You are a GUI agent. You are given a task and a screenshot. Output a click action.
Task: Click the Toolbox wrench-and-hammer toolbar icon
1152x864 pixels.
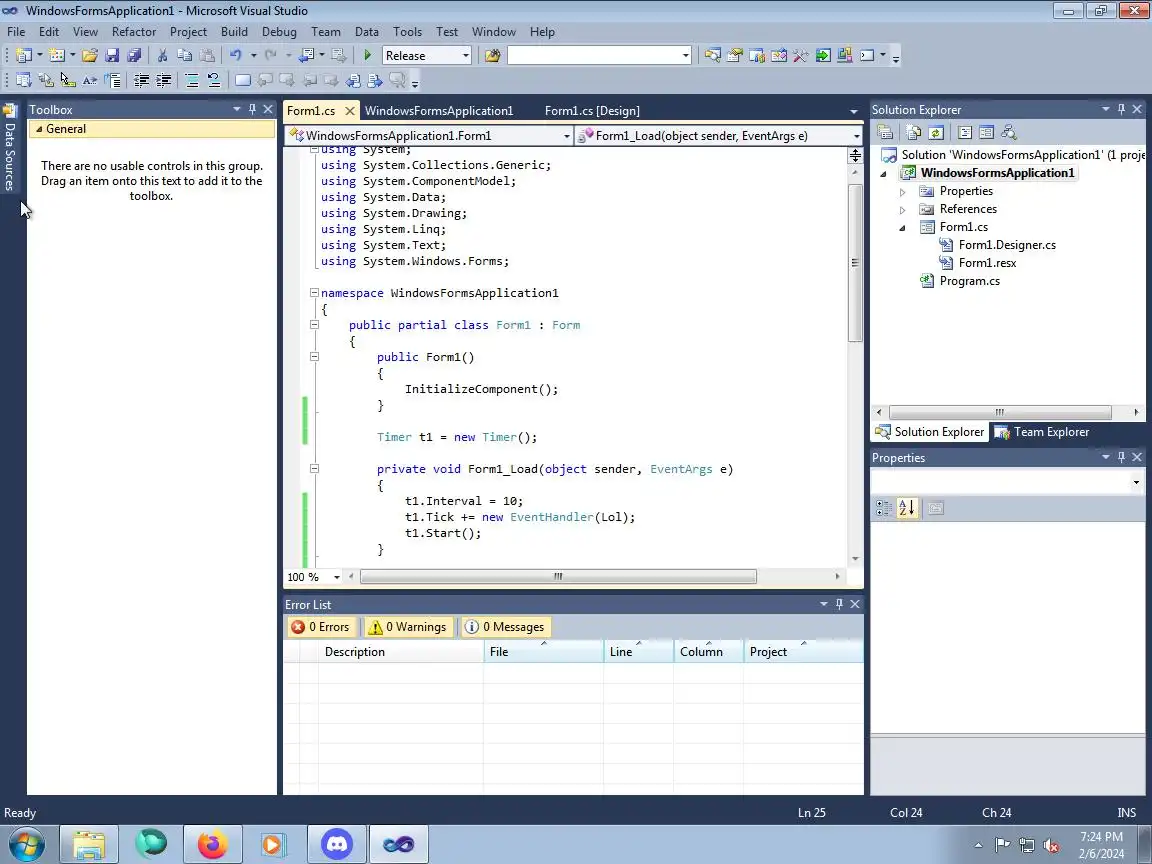(801, 55)
